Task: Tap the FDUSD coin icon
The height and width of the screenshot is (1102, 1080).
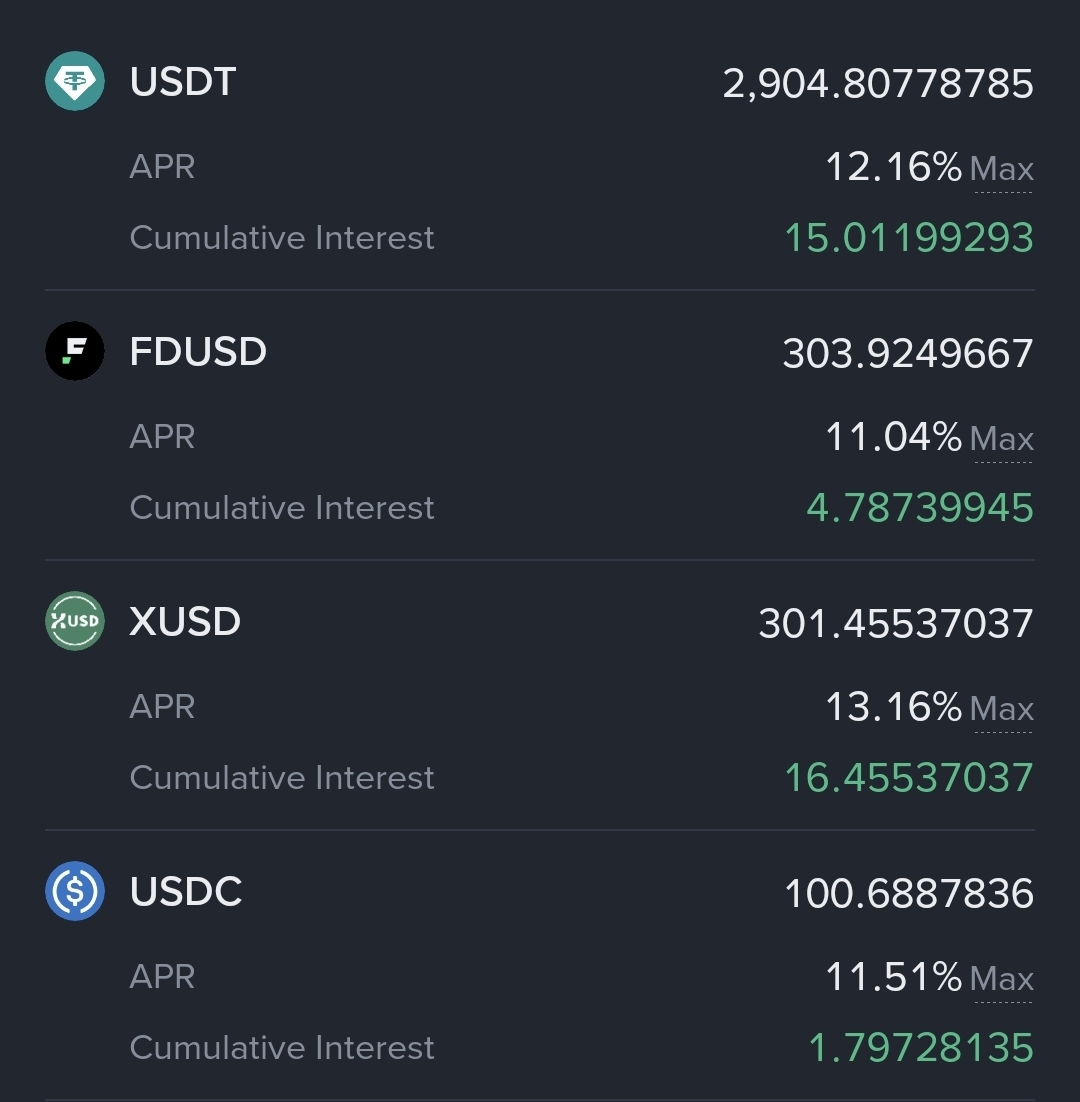Action: click(x=75, y=351)
